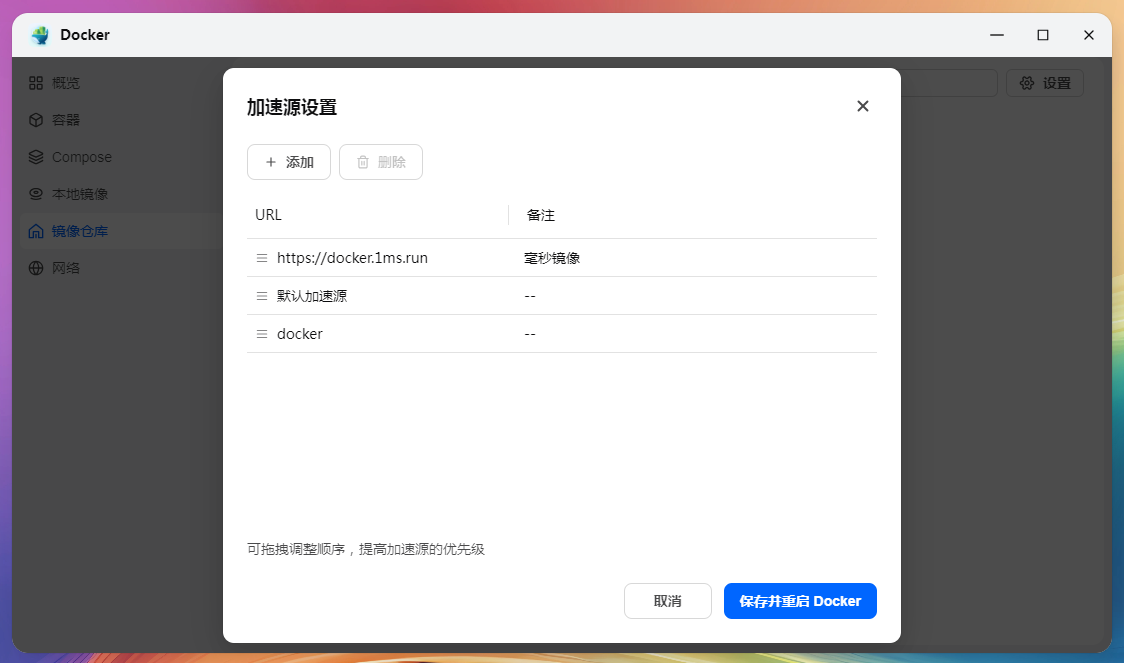Click 取消 to cancel changes
The image size is (1124, 663).
point(667,601)
